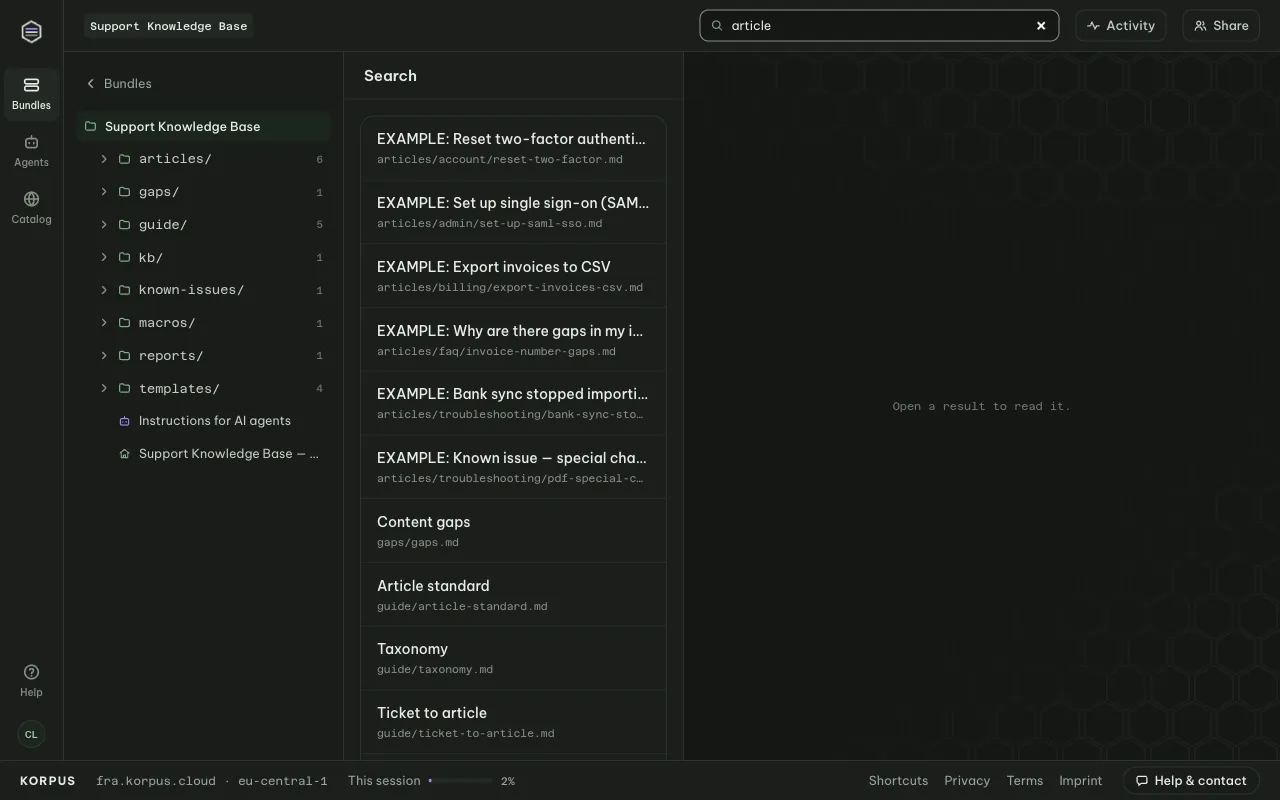Open result 'EXAMPLE: Reset two-factor authenti…'
Screen dimensions: 1280x800
tap(513, 148)
